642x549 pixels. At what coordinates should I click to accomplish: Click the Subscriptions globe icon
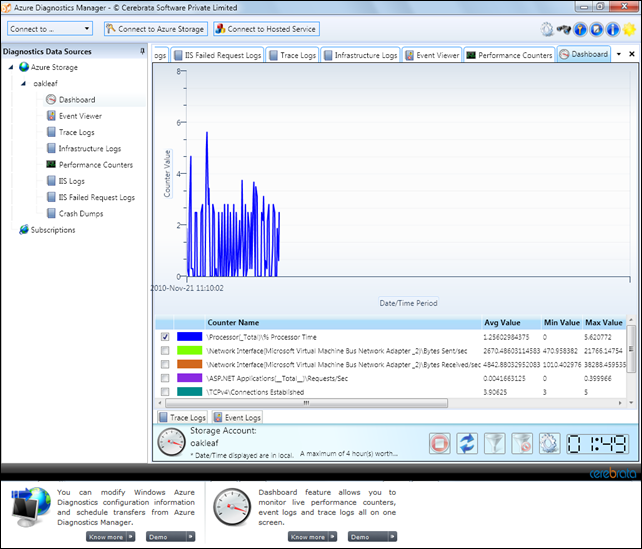click(24, 230)
